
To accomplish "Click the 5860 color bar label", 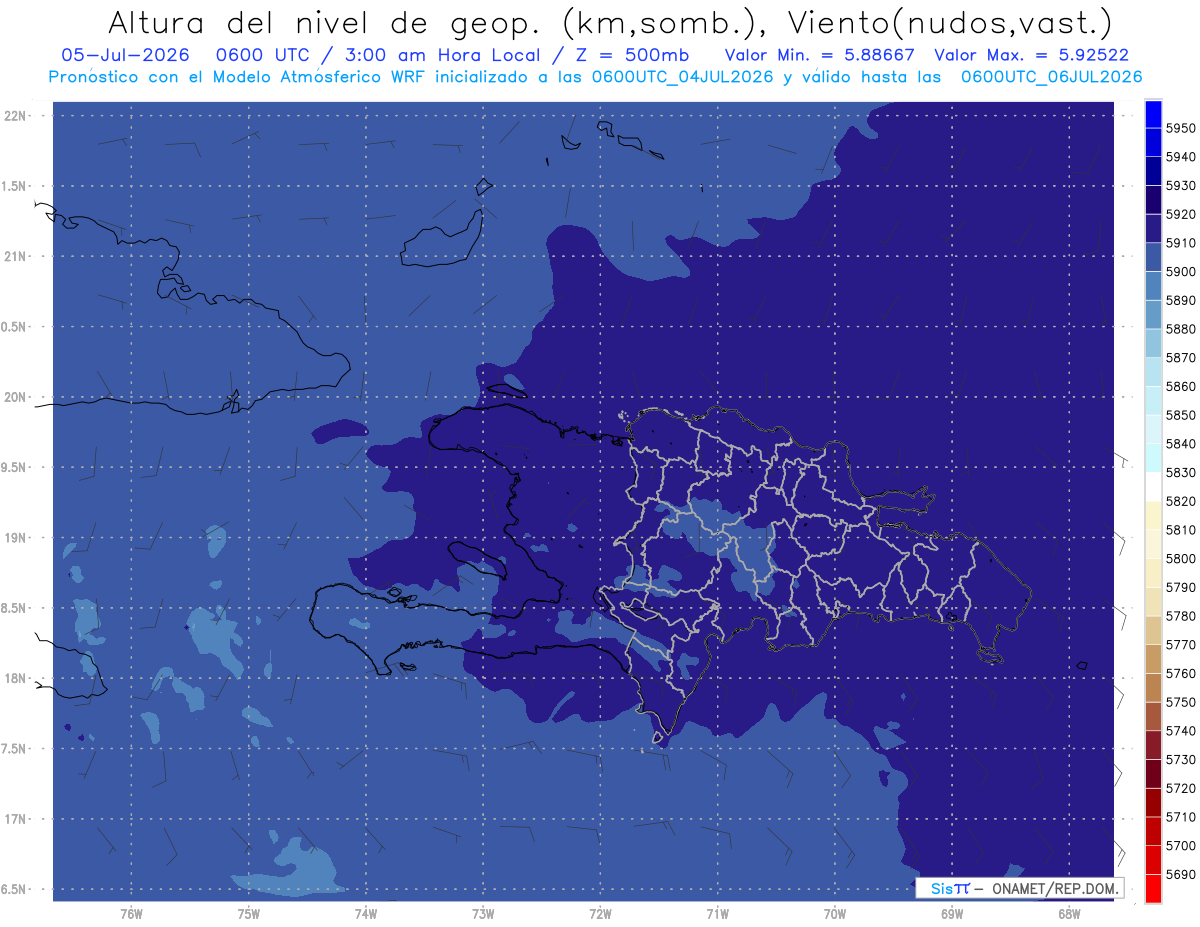I will (x=1180, y=386).
